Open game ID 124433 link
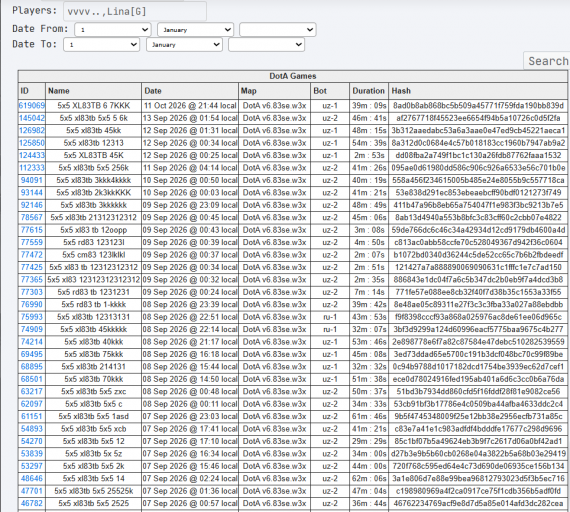Image resolution: width=570 pixels, height=512 pixels. (x=32, y=155)
